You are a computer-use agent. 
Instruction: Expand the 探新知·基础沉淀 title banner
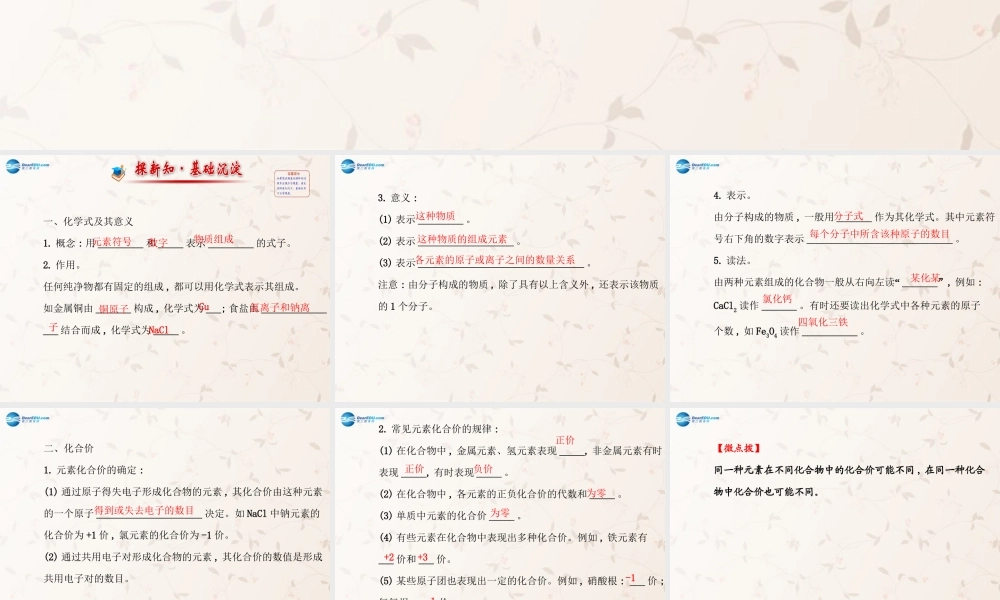point(188,170)
